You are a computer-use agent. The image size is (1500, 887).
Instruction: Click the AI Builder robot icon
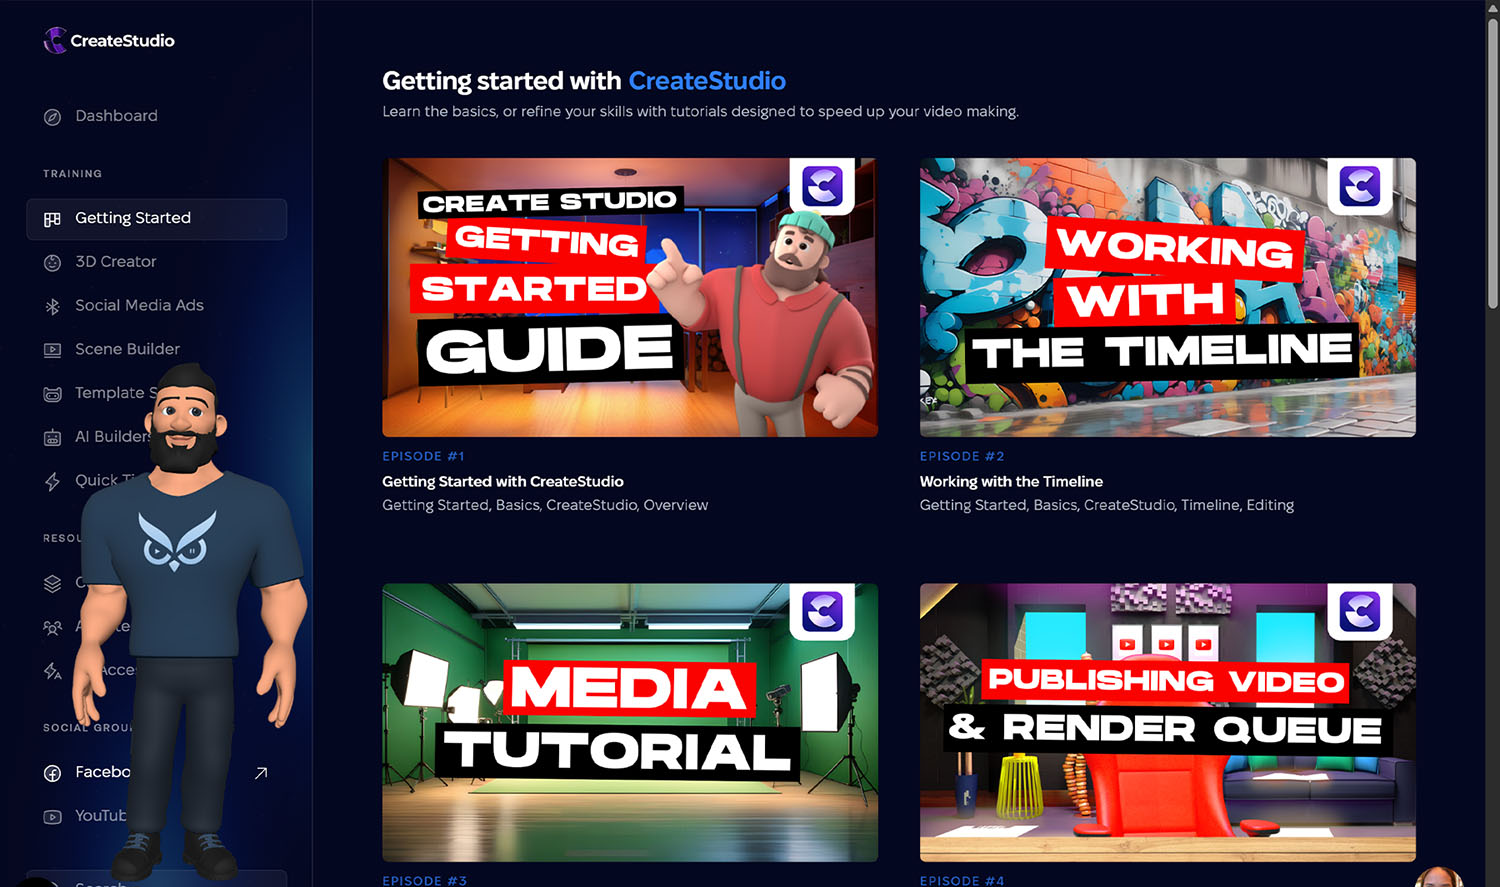53,437
